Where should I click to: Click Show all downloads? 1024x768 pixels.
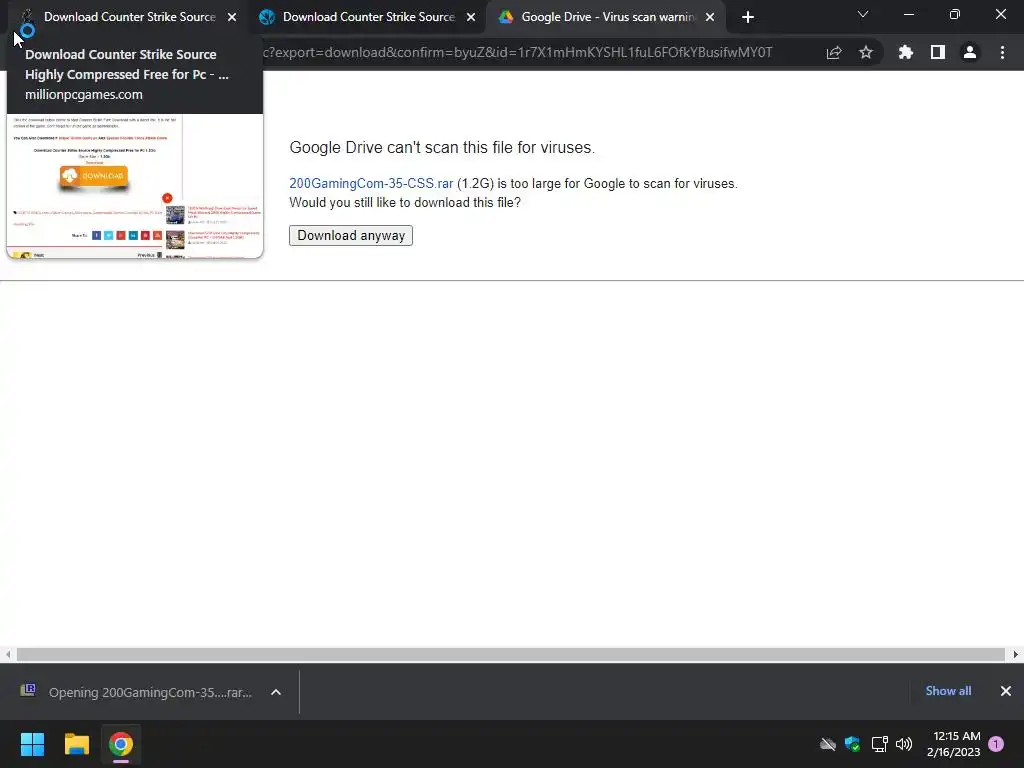(x=948, y=691)
